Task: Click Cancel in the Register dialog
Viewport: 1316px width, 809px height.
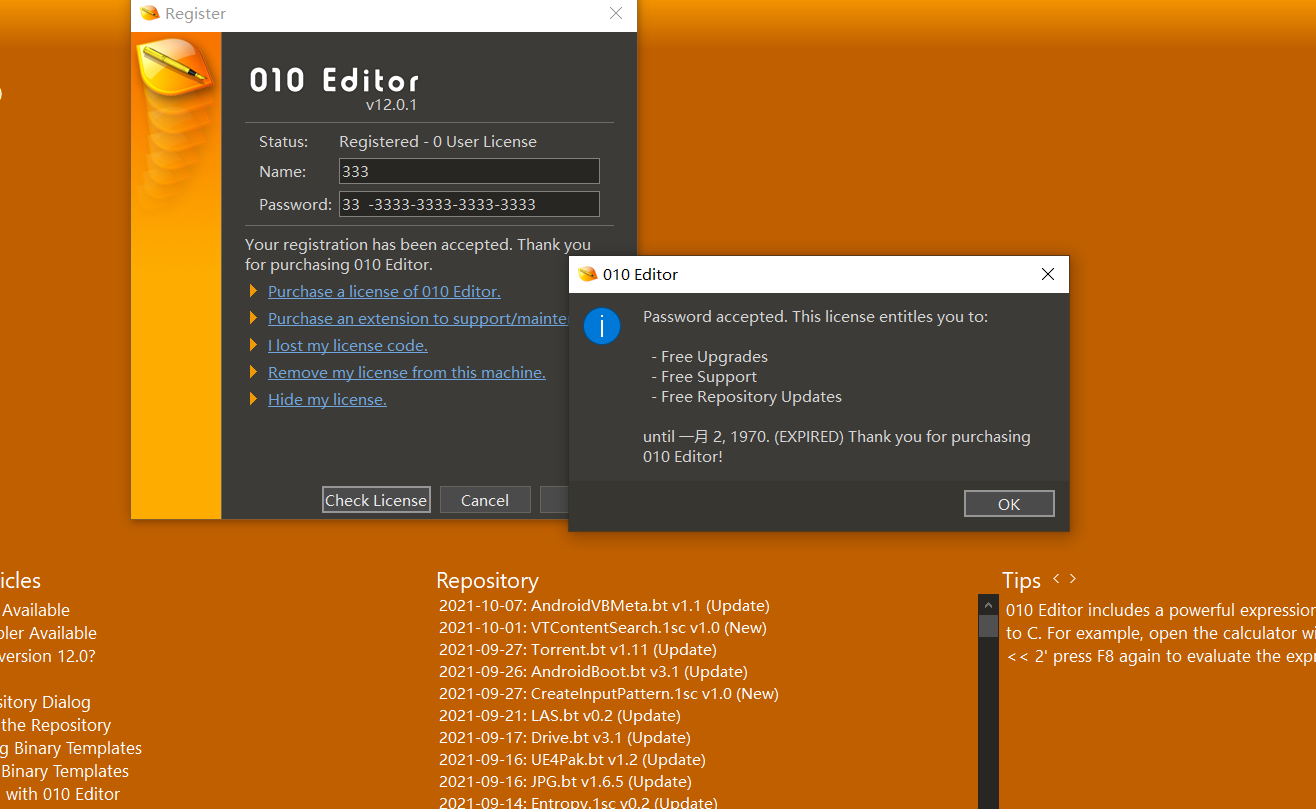Action: click(x=485, y=500)
